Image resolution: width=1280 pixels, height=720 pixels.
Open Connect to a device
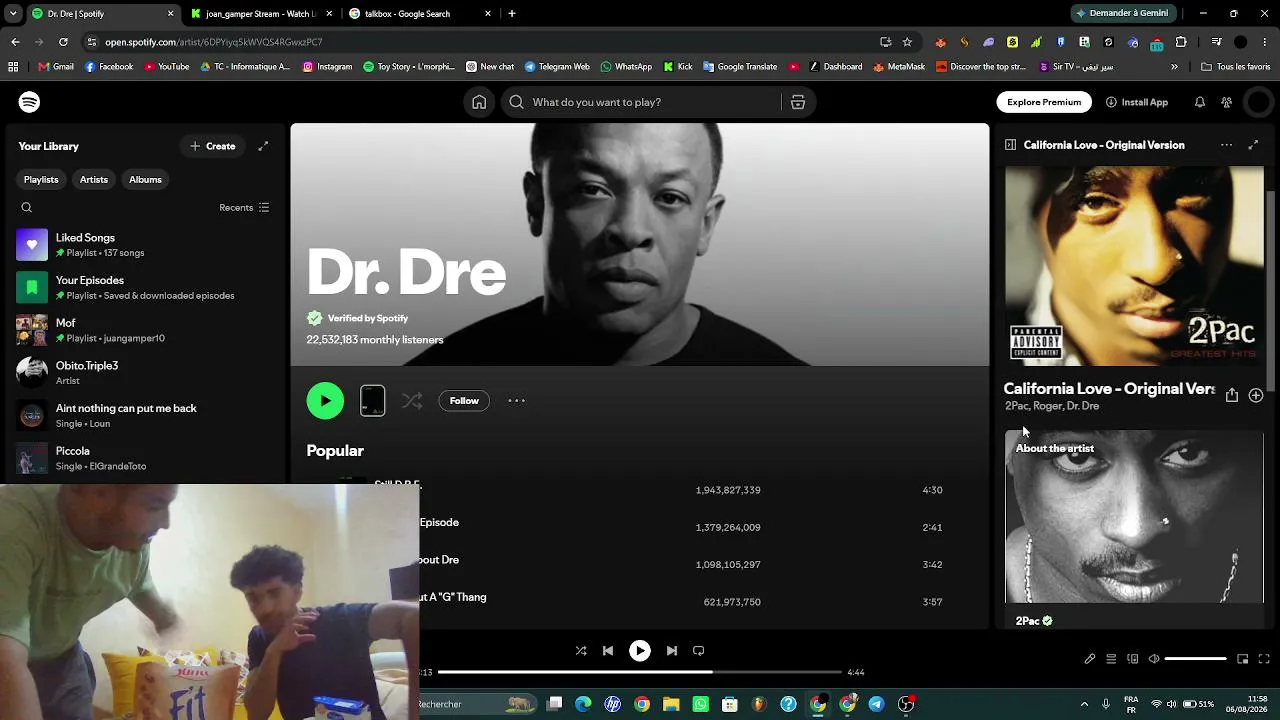[x=1133, y=659]
